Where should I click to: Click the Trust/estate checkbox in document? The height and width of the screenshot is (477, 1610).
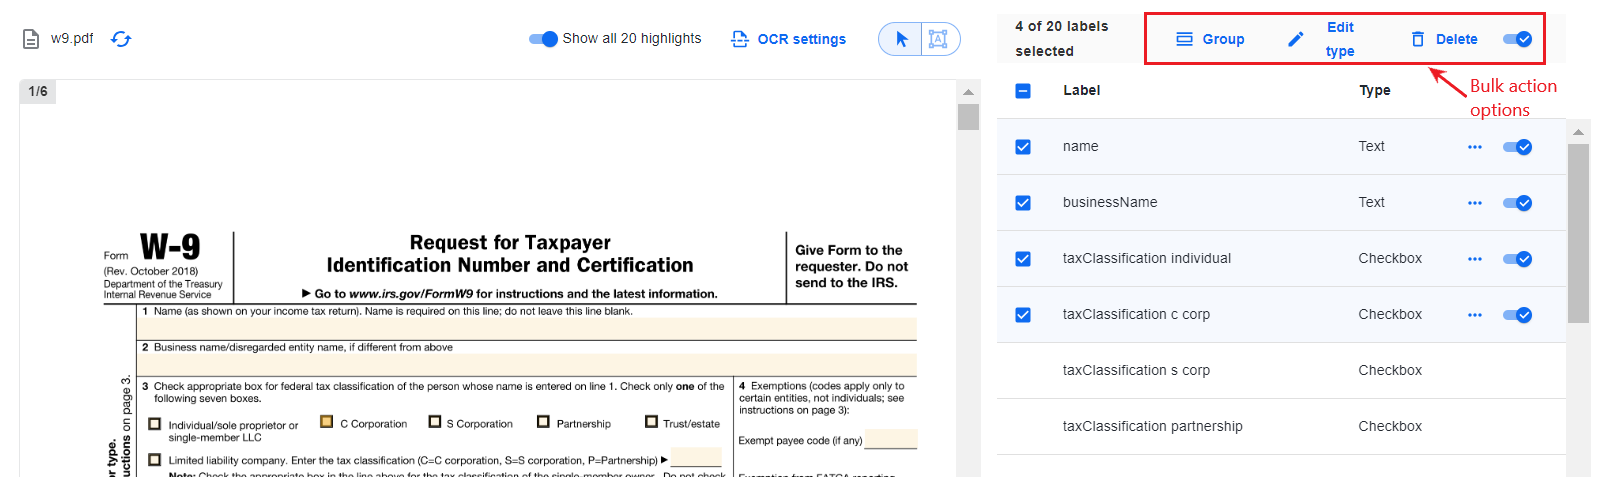[651, 422]
